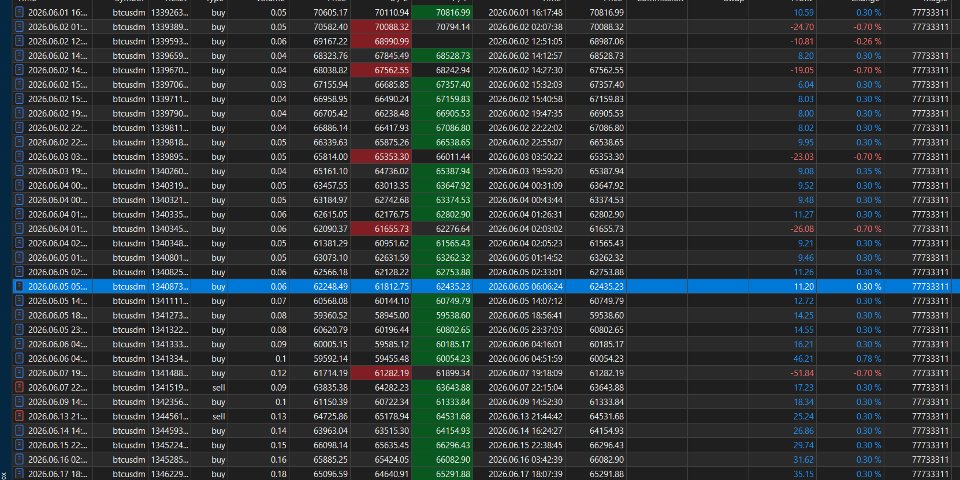960x480 pixels.
Task: Click the red stop loss cell 65353.30
Action: click(x=383, y=156)
